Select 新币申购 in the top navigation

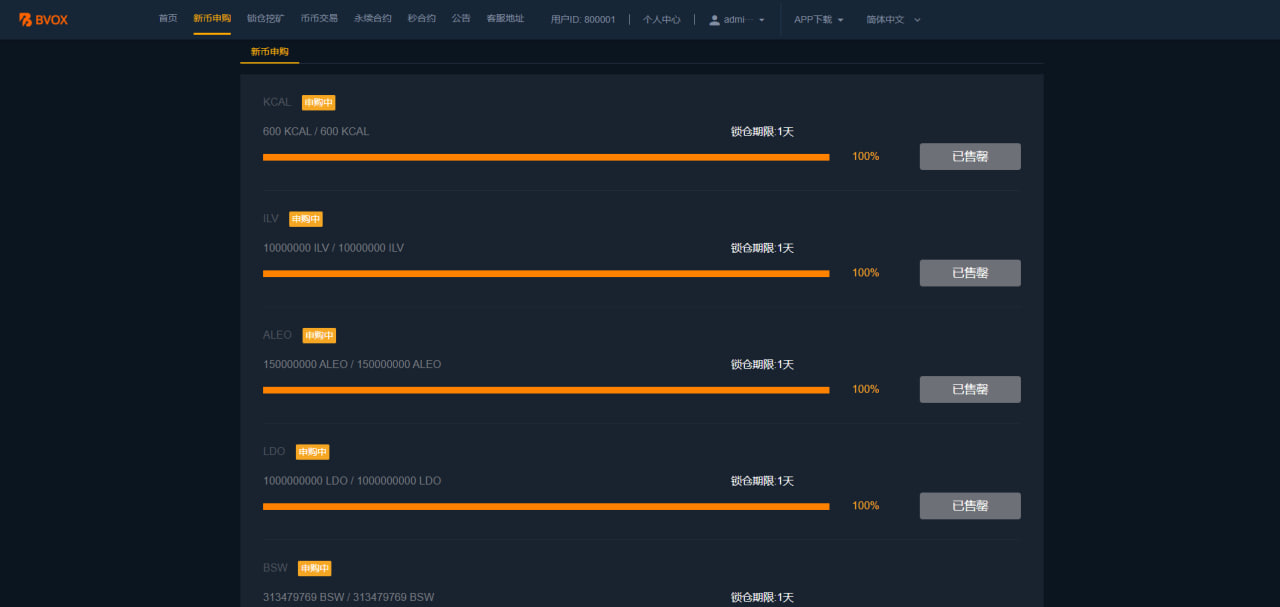(212, 19)
